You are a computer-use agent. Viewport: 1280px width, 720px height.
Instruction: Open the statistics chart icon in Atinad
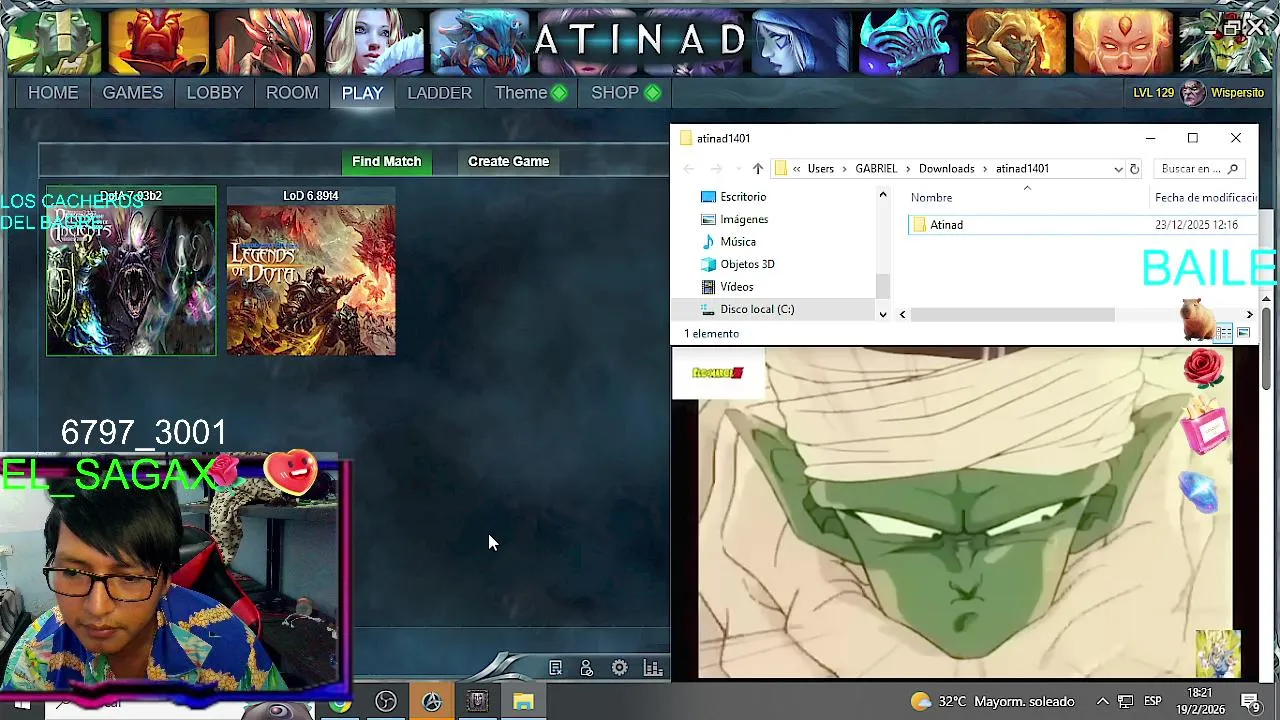point(653,668)
